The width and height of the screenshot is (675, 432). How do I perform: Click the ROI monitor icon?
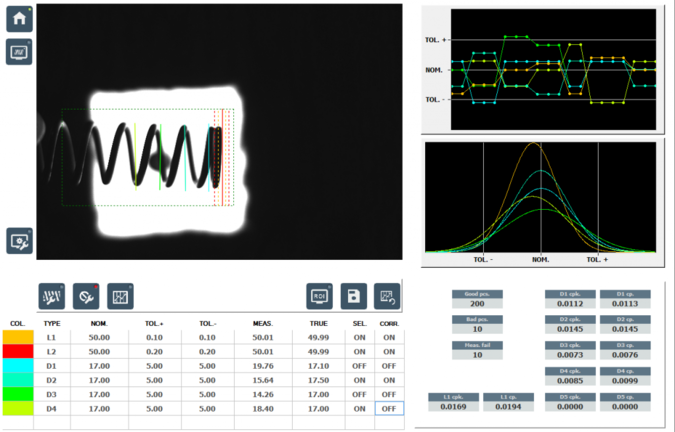[x=319, y=296]
